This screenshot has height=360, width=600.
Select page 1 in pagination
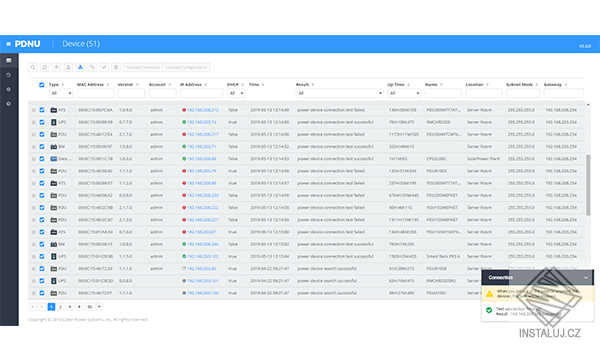tap(51, 307)
